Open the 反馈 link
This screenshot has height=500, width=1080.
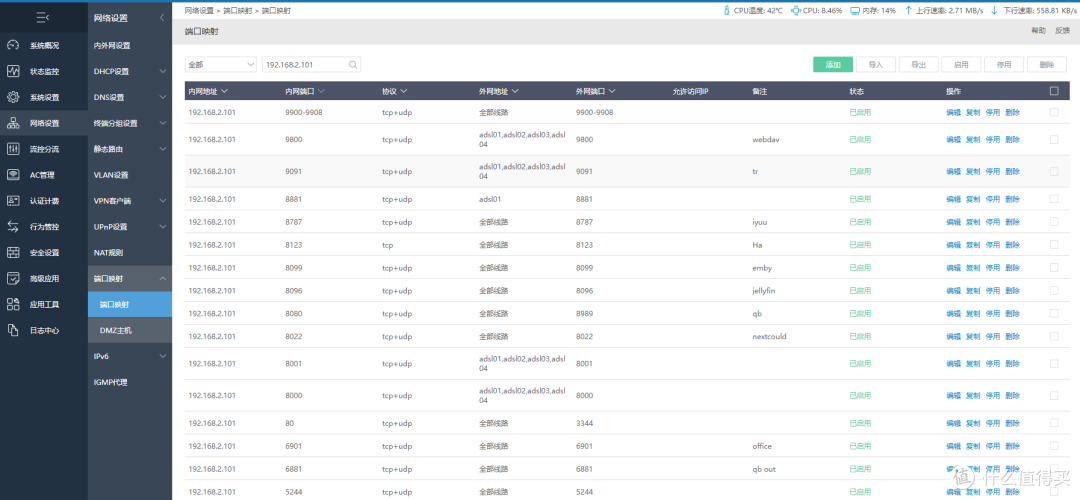[1063, 31]
